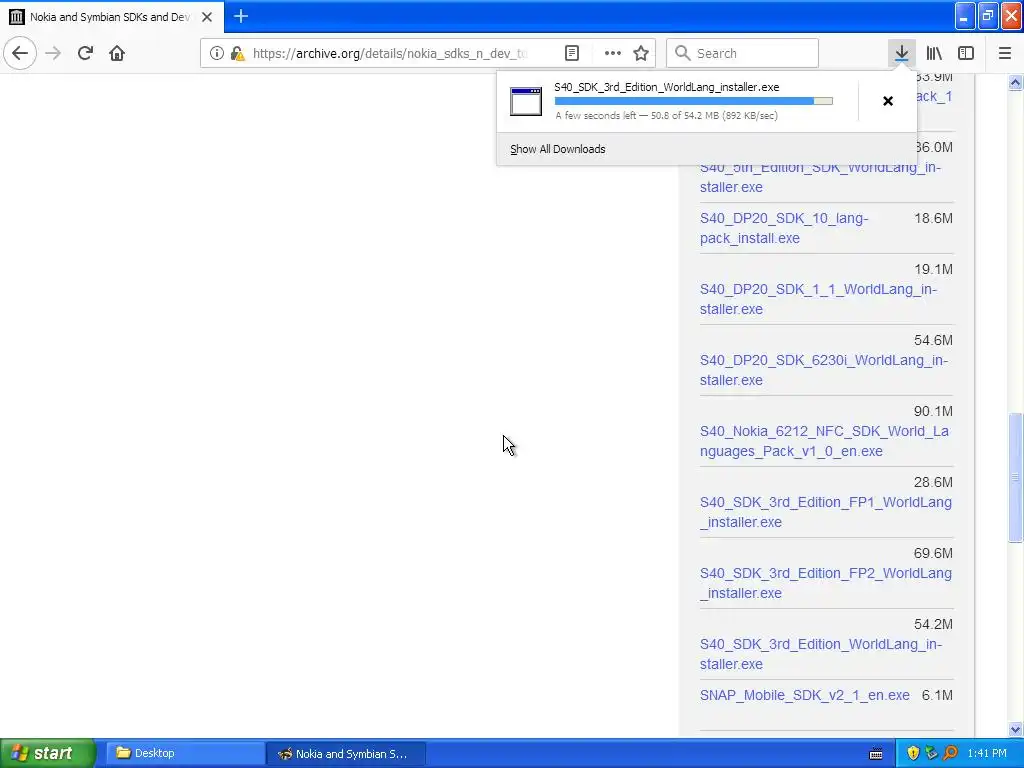Click the forward navigation arrow
Image resolution: width=1024 pixels, height=768 pixels.
54,53
